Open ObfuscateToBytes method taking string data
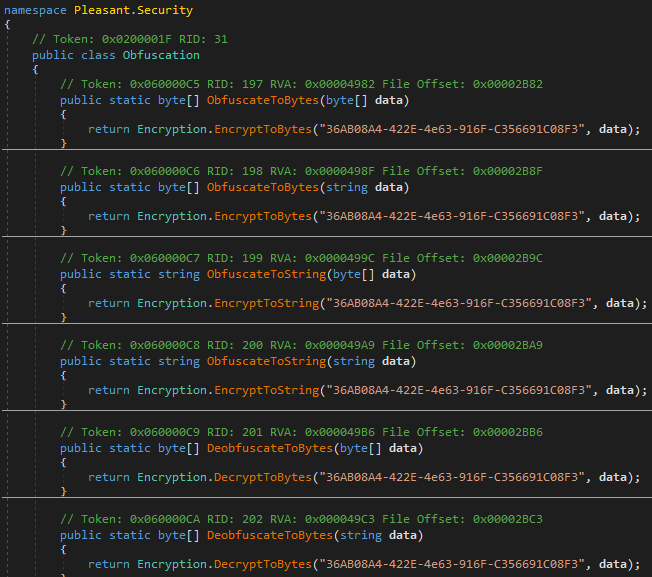The width and height of the screenshot is (652, 577). [x=262, y=187]
